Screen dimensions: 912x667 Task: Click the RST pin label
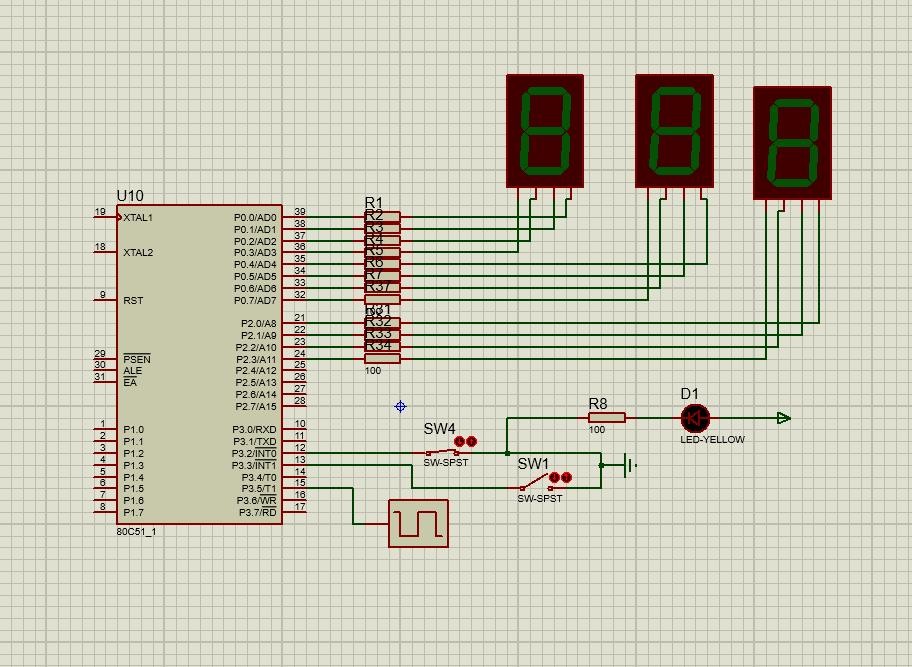(133, 301)
